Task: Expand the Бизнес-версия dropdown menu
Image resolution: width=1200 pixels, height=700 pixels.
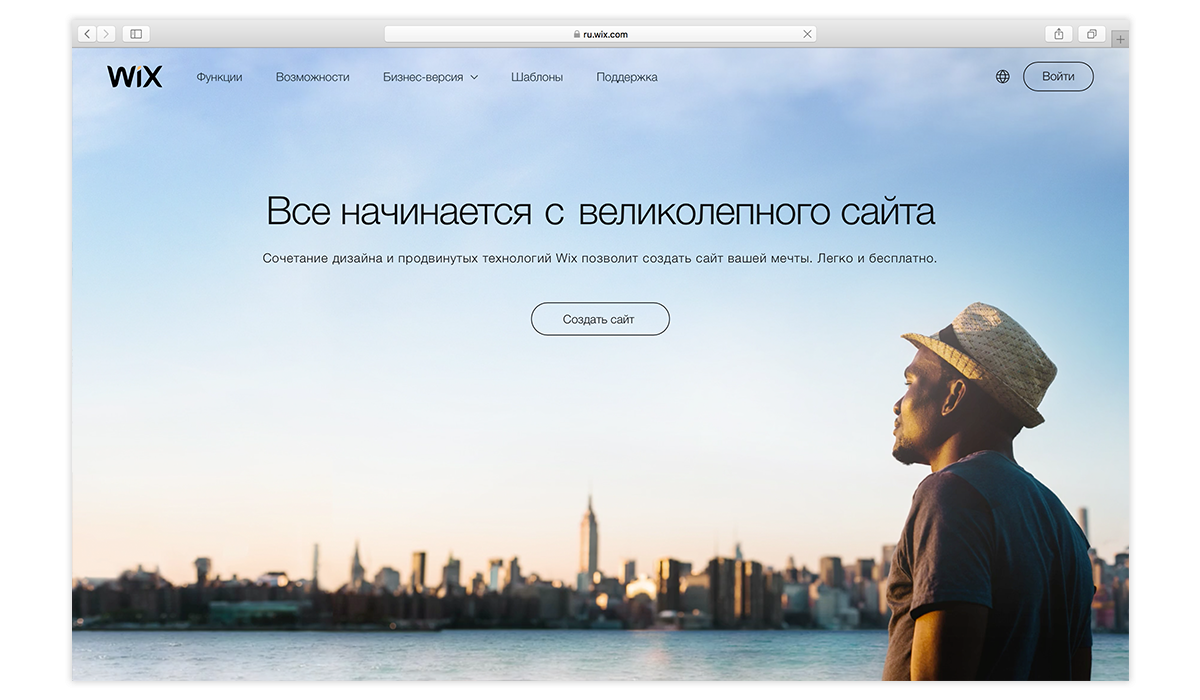Action: coord(430,77)
